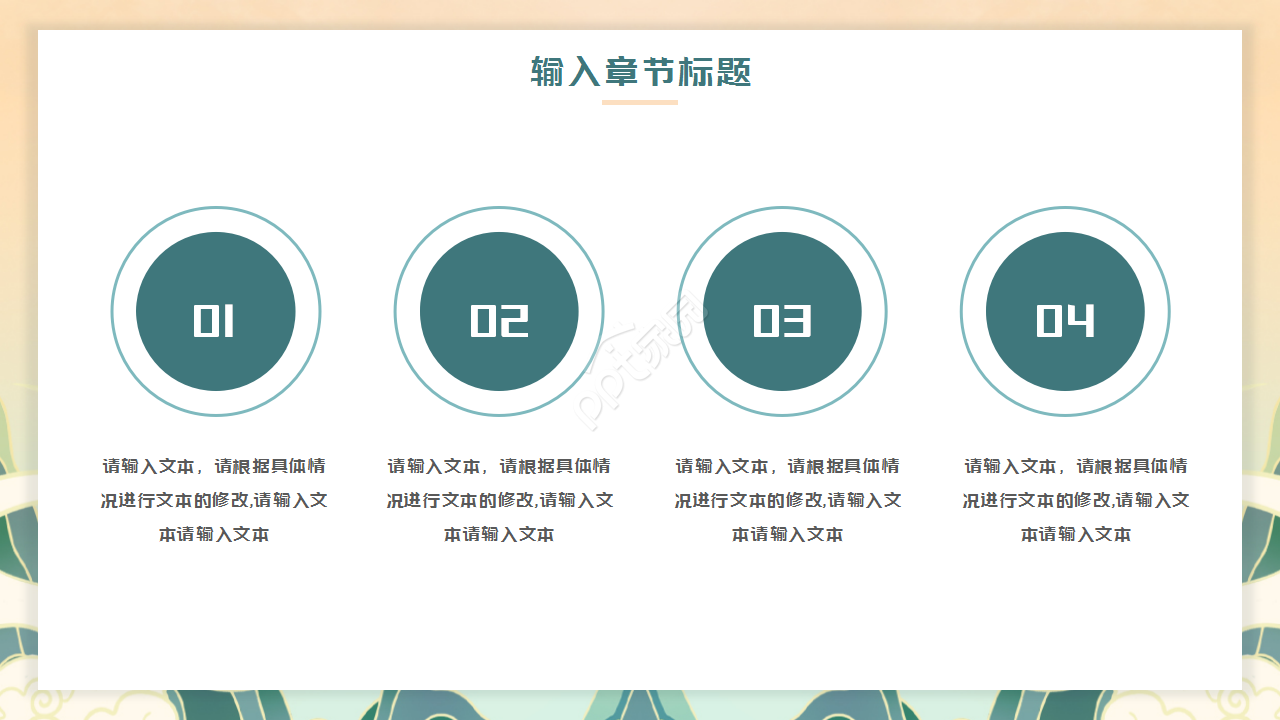Viewport: 1280px width, 720px height.
Task: Select the number 01 in the first circle
Action: (214, 321)
